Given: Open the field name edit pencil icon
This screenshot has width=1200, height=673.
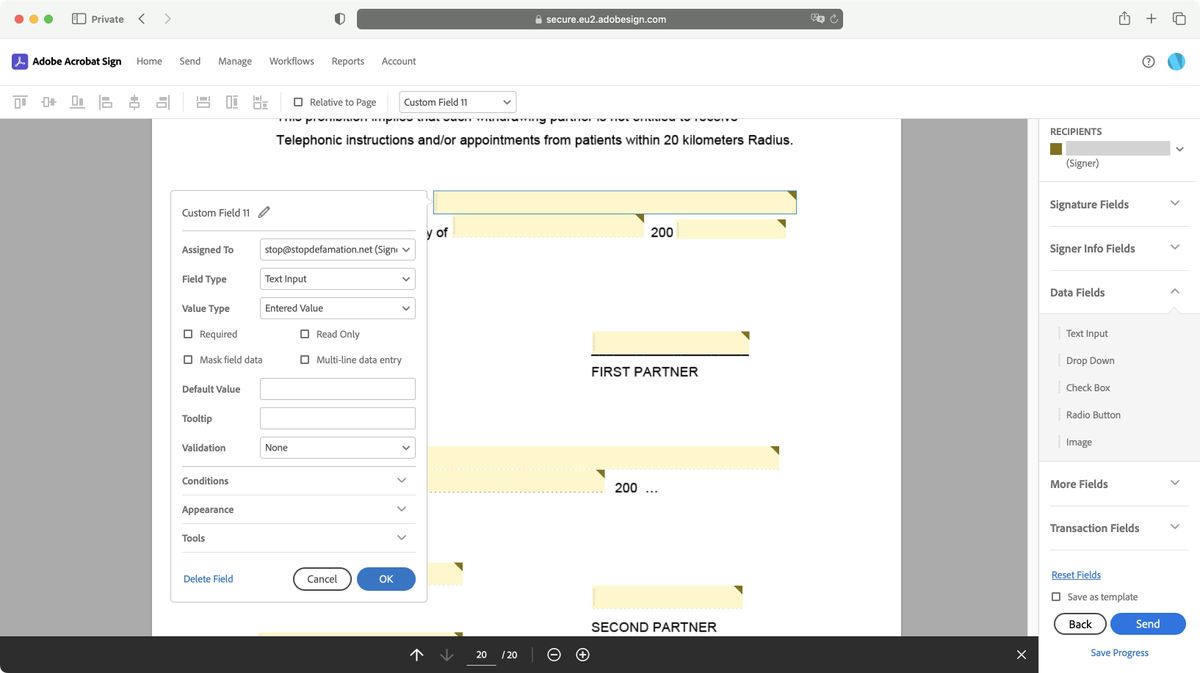Looking at the screenshot, I should [264, 212].
